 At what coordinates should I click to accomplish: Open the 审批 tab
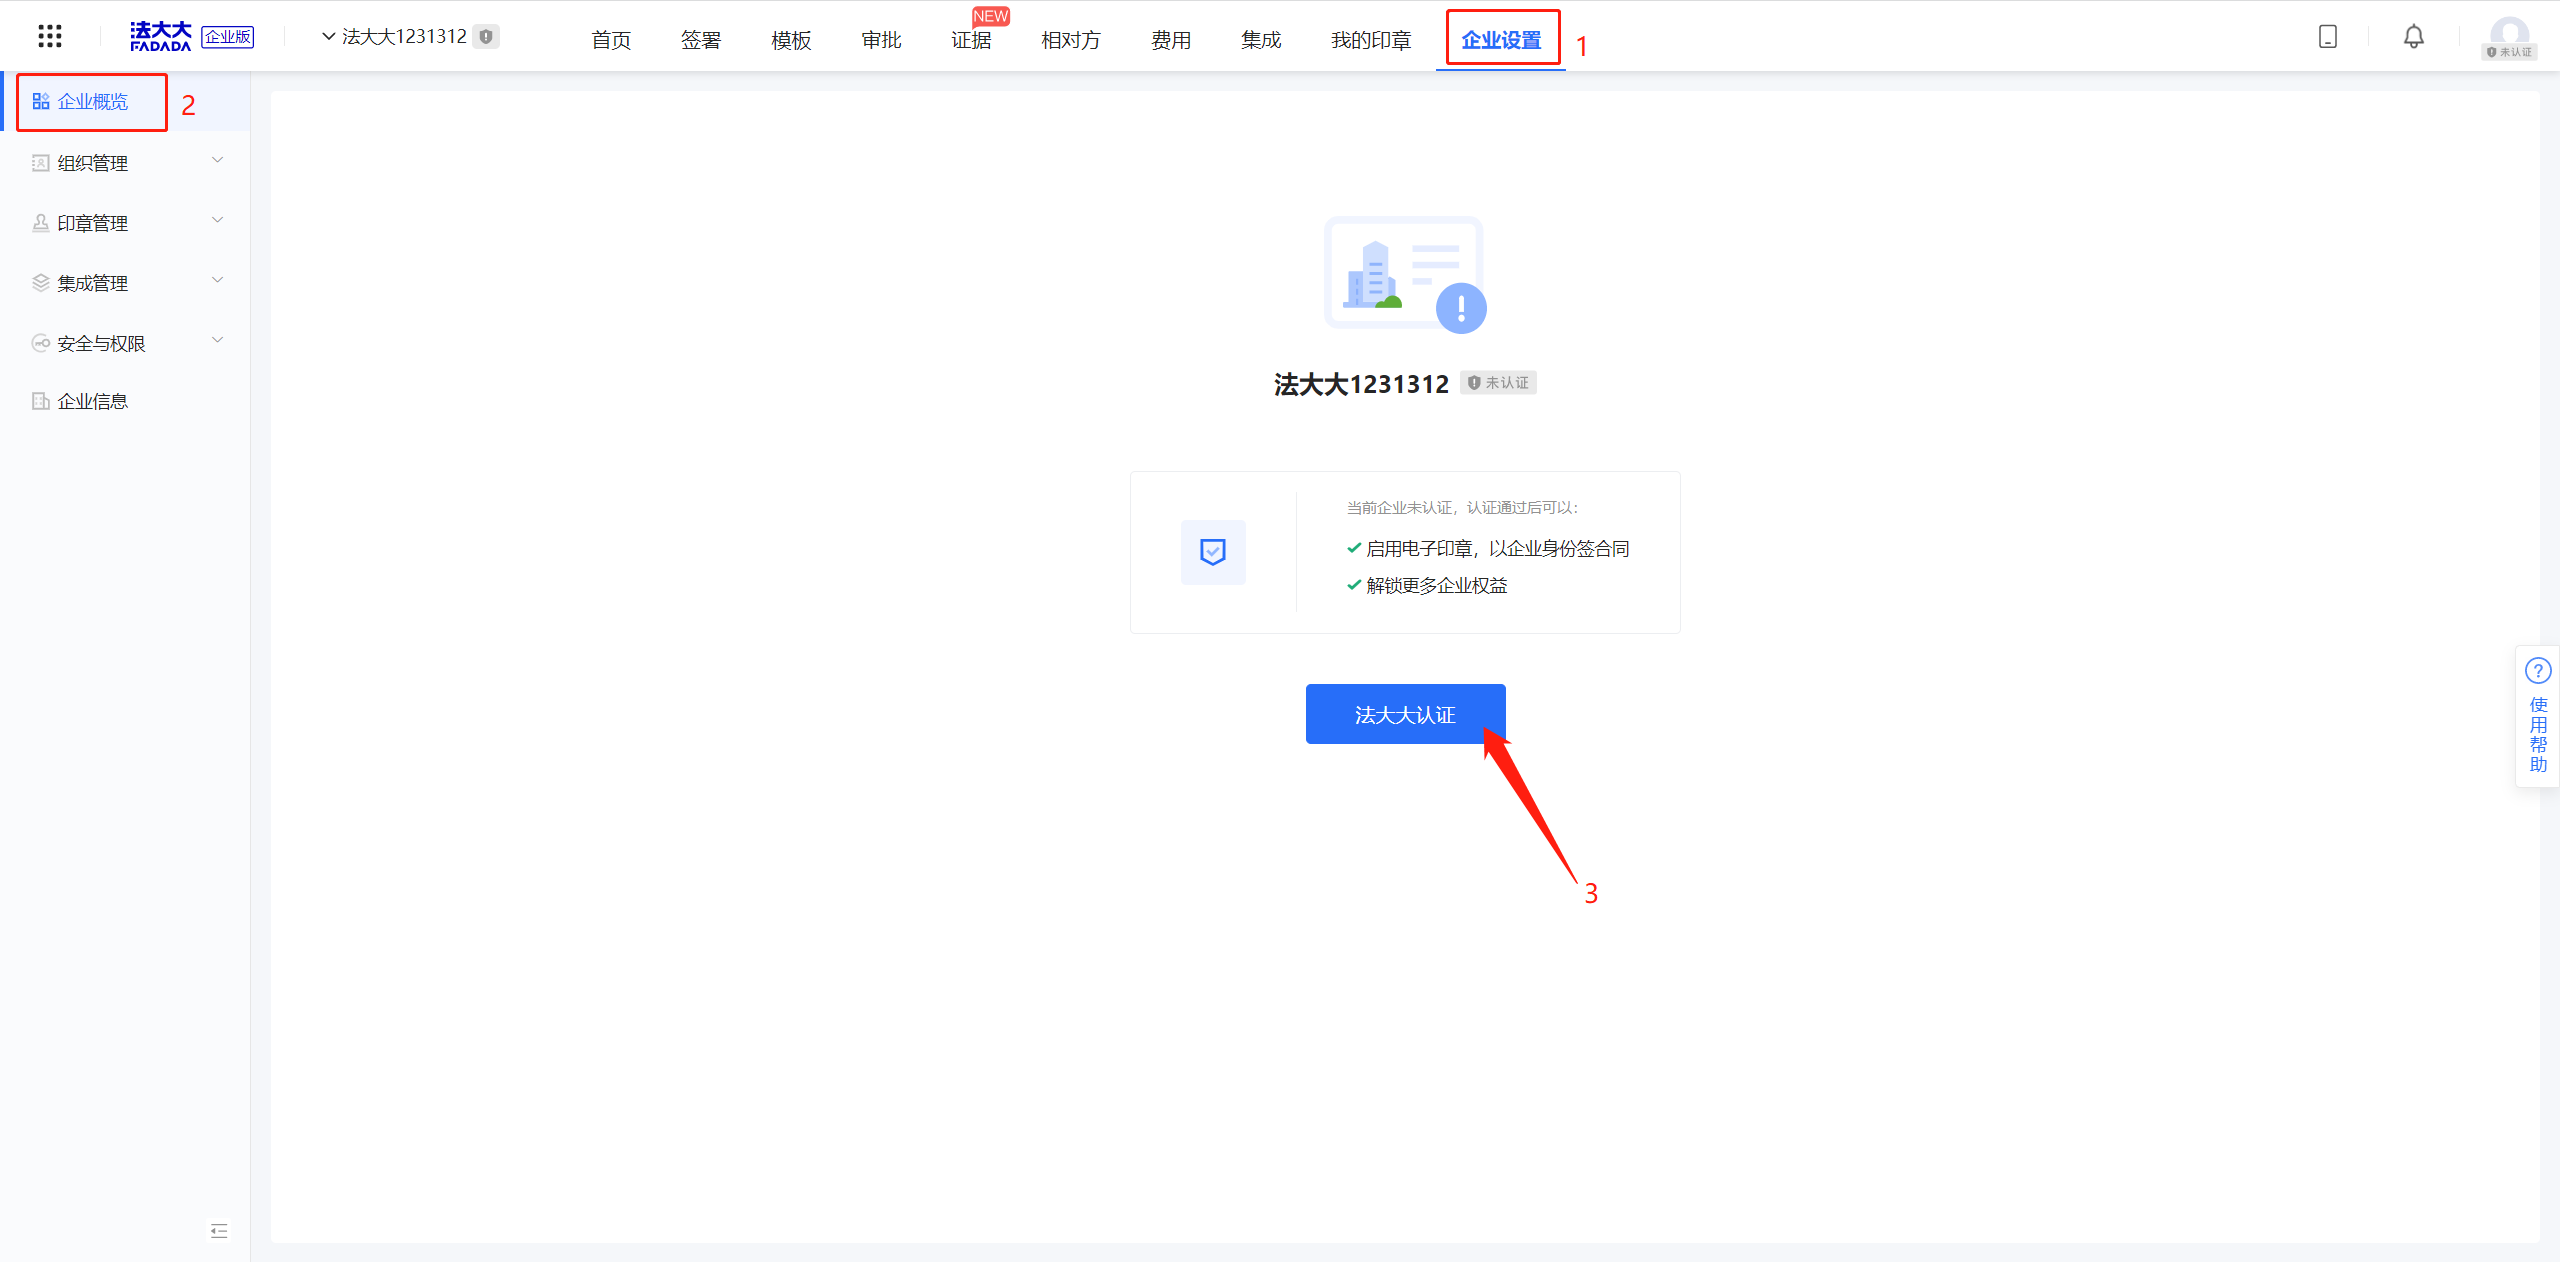(x=881, y=40)
